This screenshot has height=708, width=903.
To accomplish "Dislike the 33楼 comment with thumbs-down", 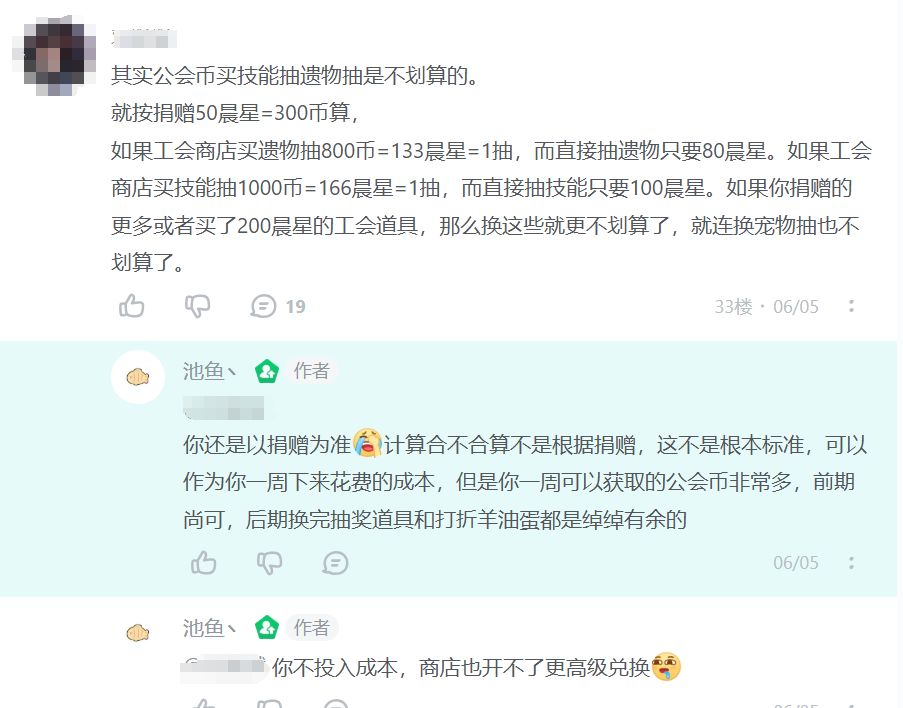I will point(198,306).
